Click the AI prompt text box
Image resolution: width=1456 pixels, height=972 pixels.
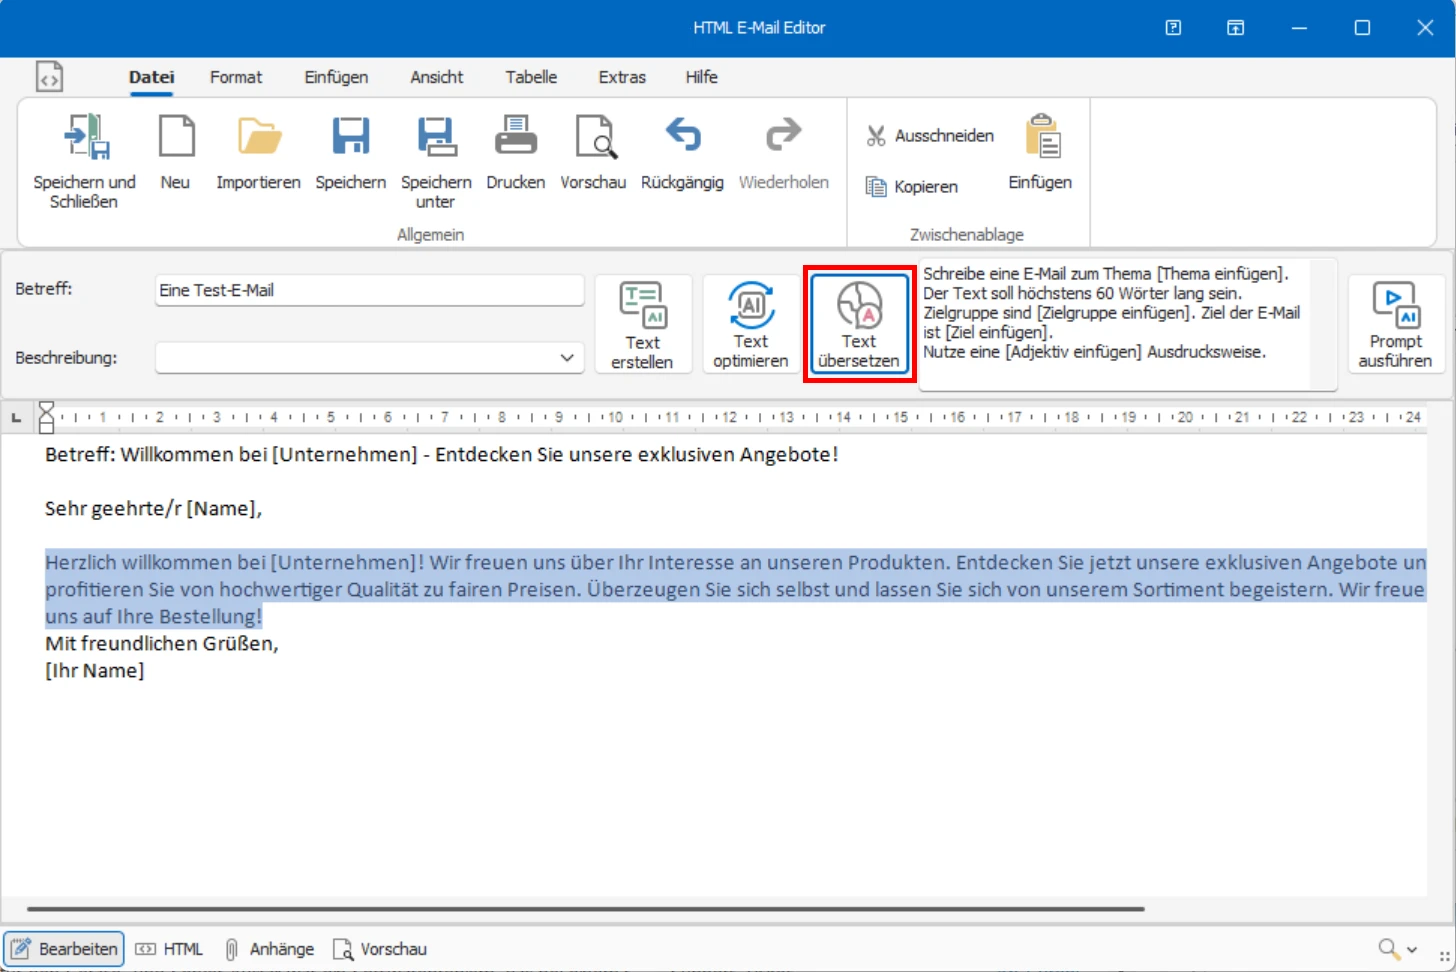tap(1127, 324)
